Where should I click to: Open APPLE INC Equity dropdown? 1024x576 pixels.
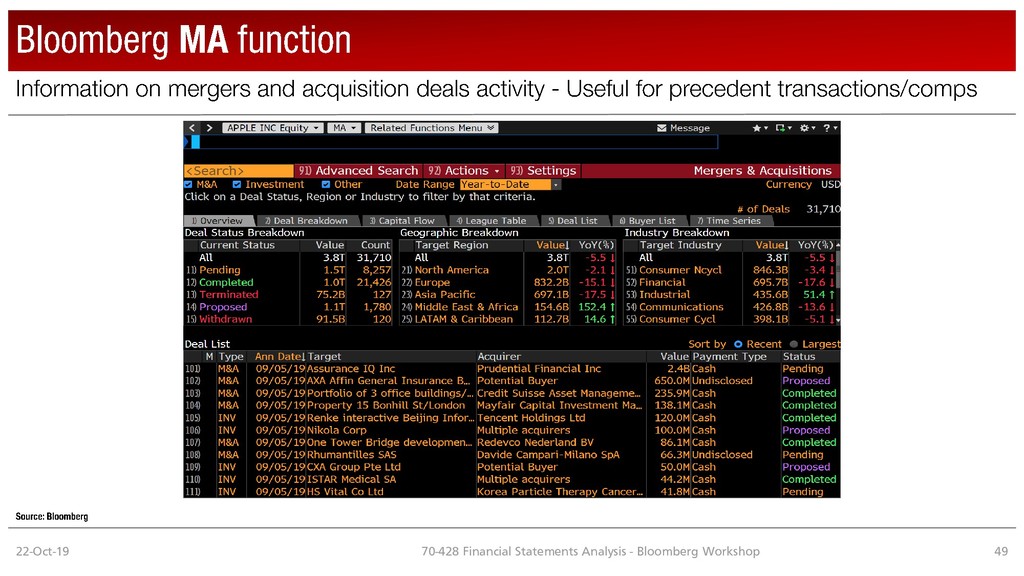272,128
